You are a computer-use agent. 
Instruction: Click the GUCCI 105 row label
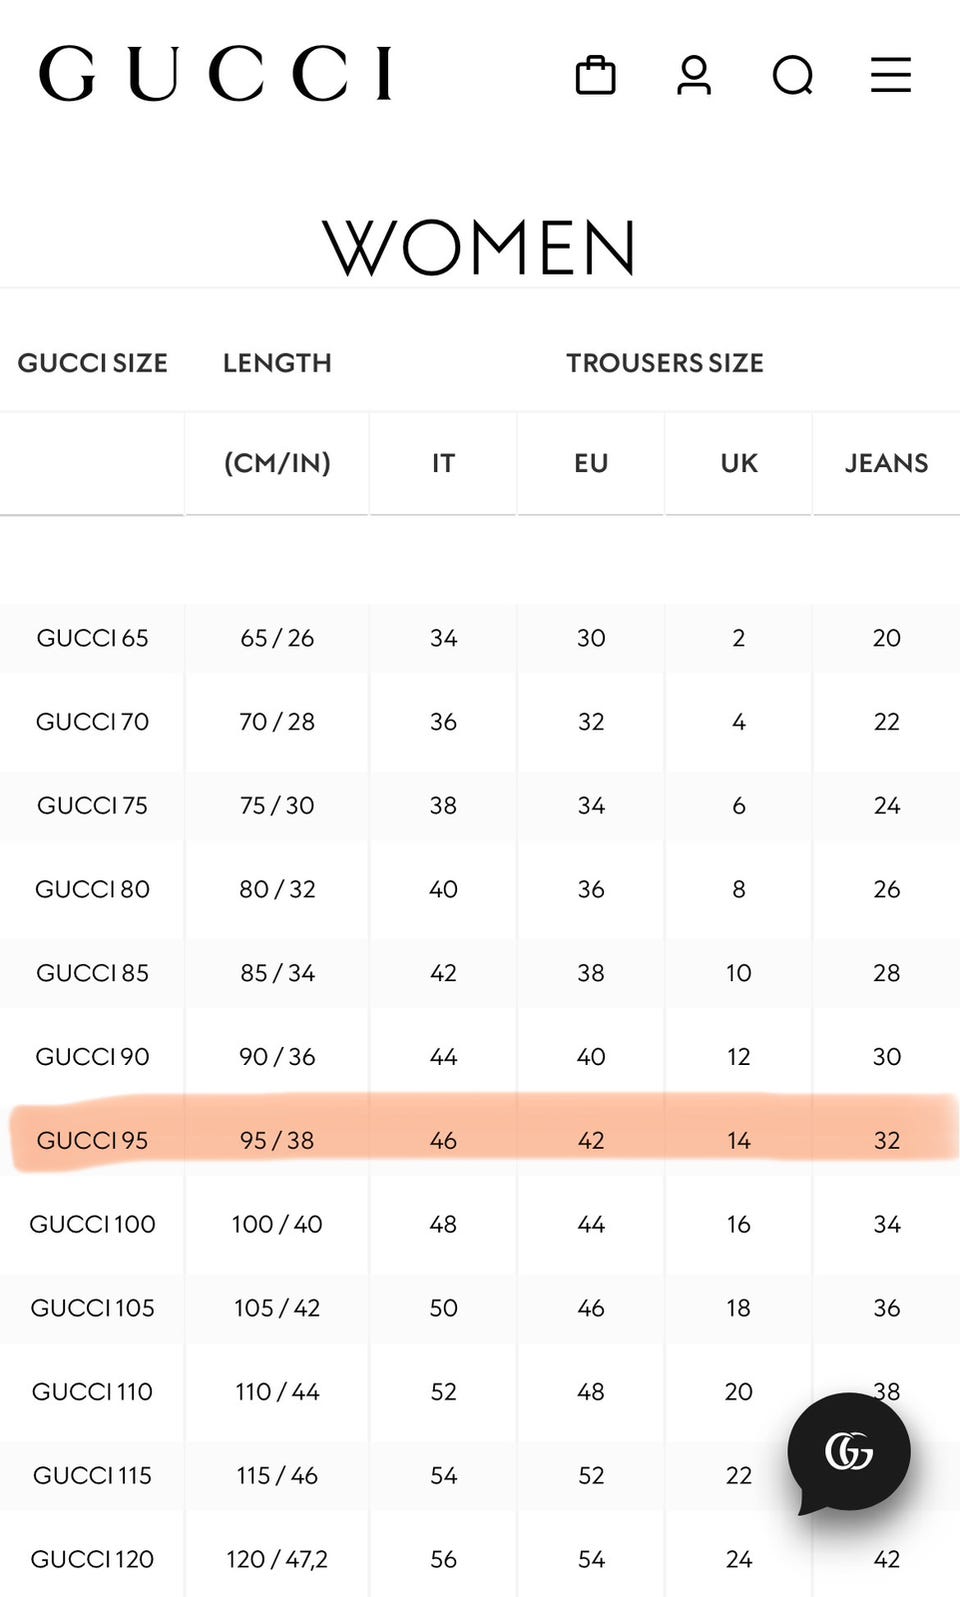(x=92, y=1308)
